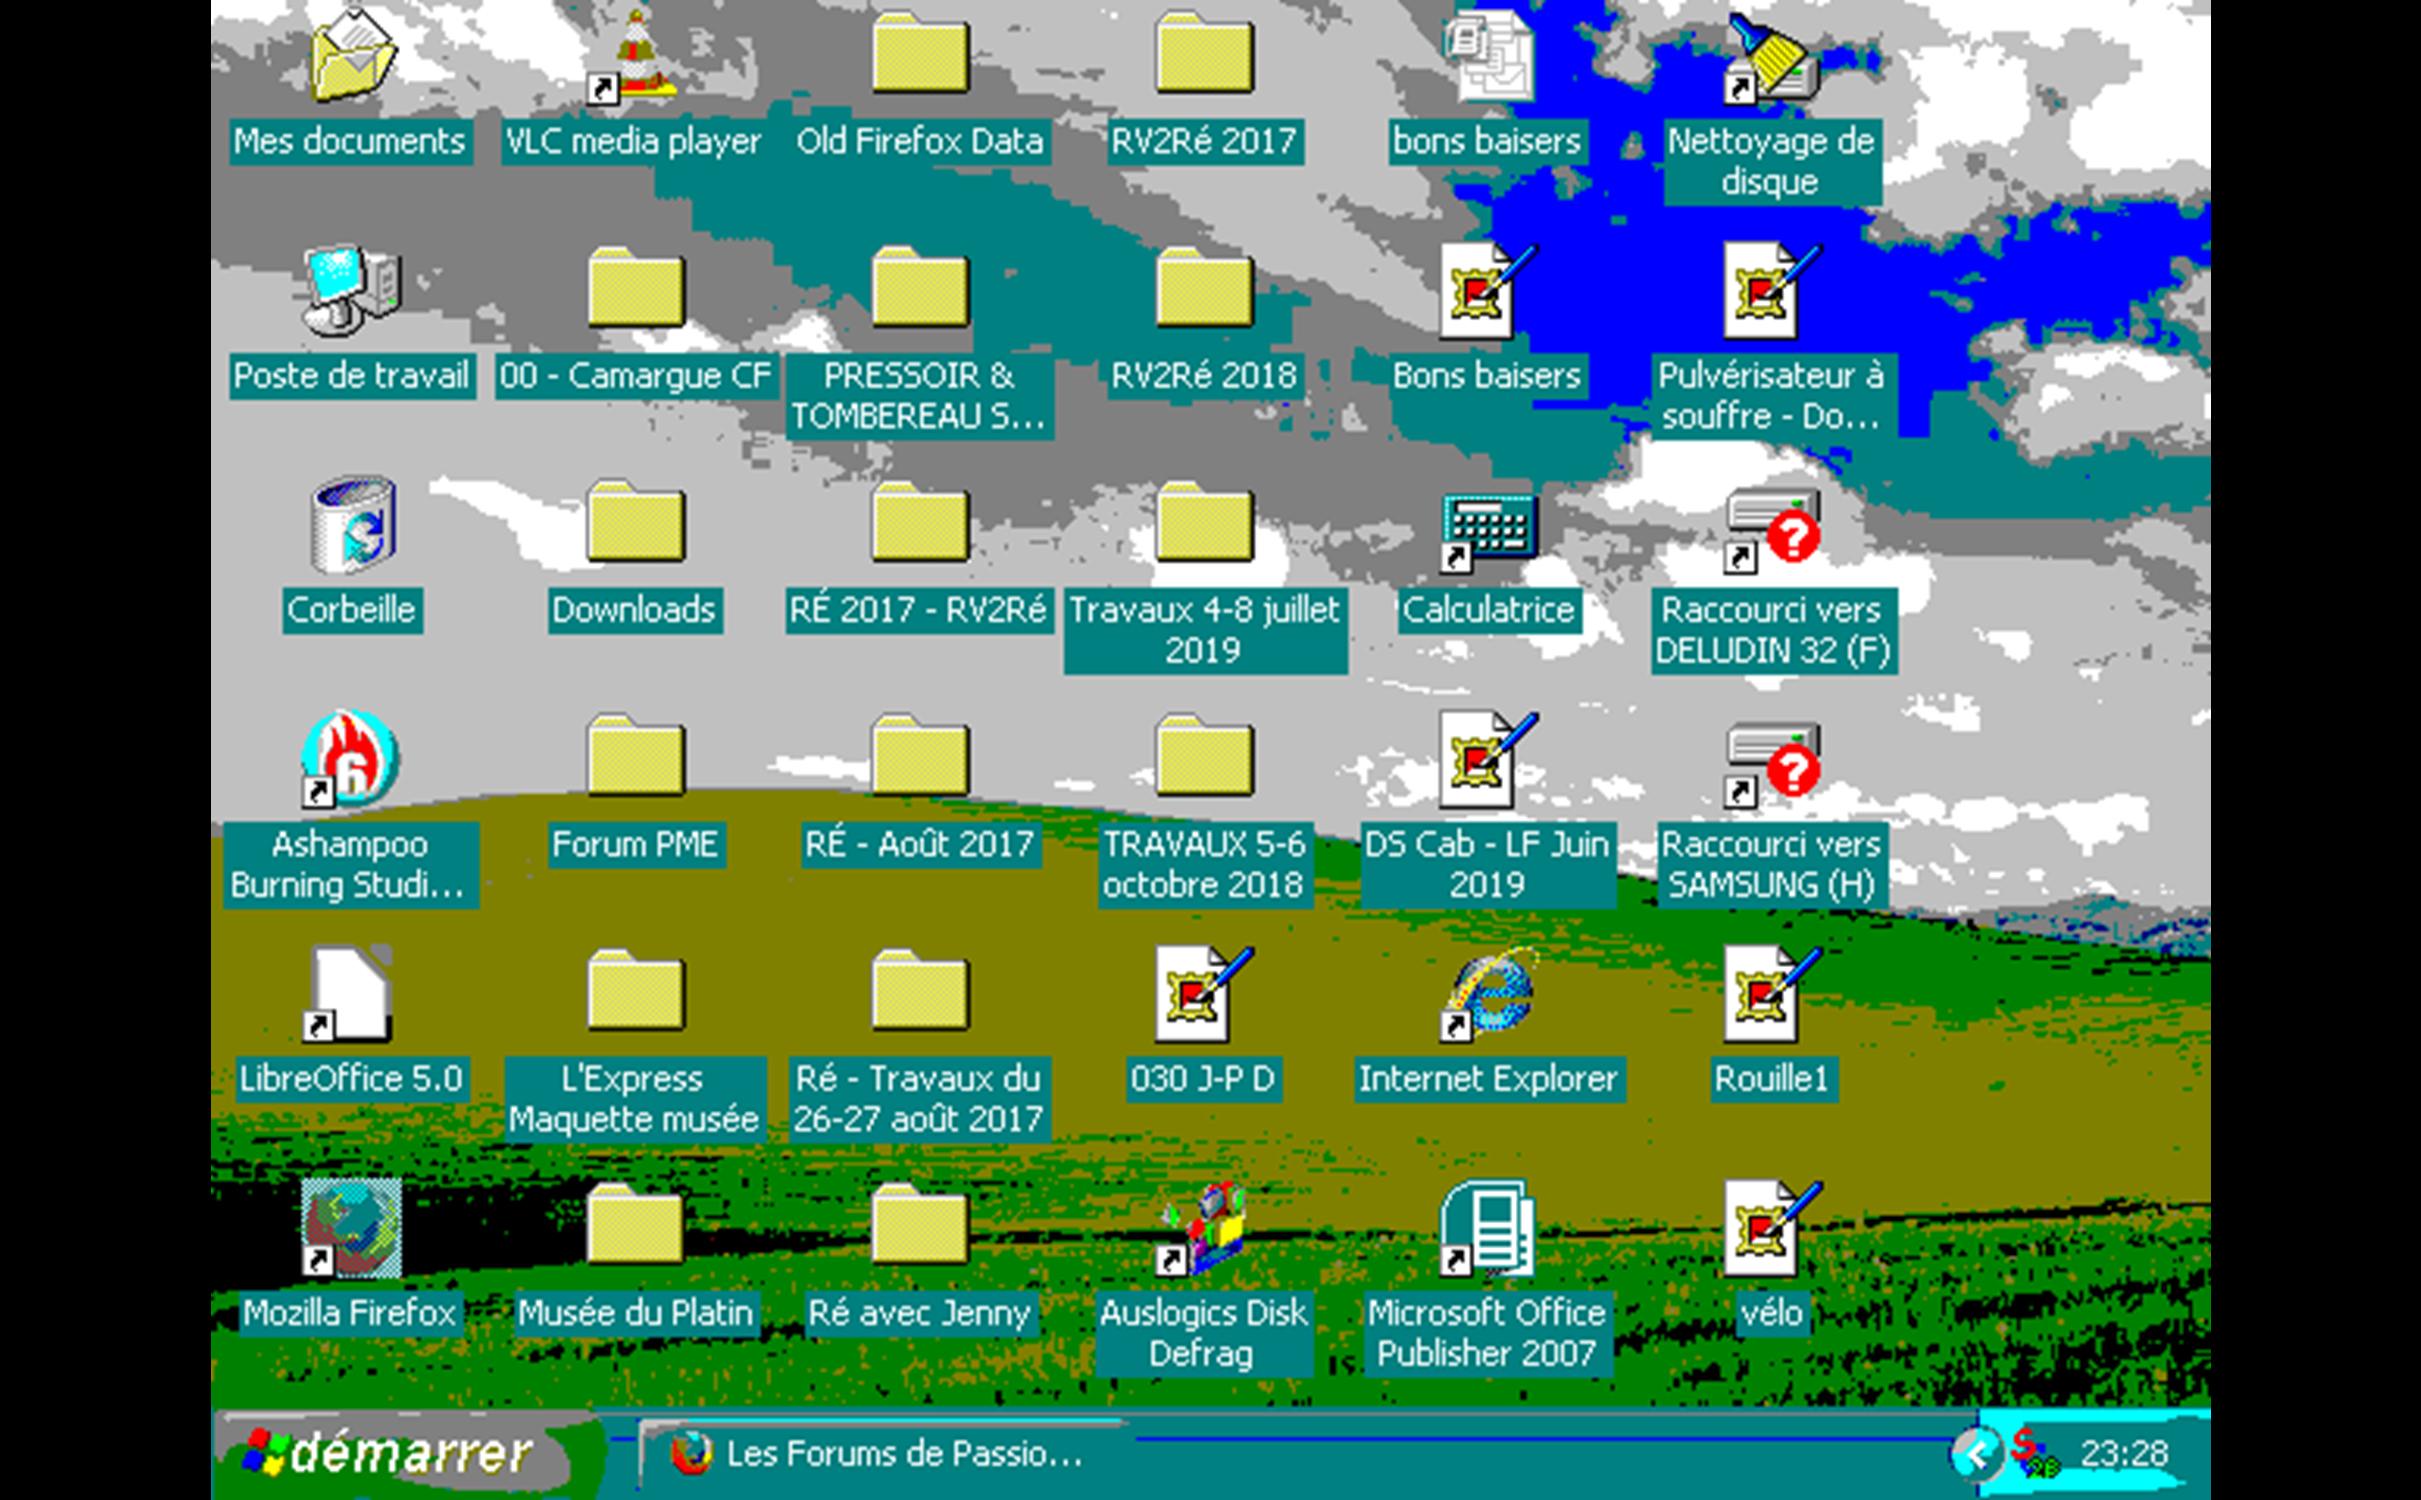Launch VLC media player shortcut

[x=634, y=57]
